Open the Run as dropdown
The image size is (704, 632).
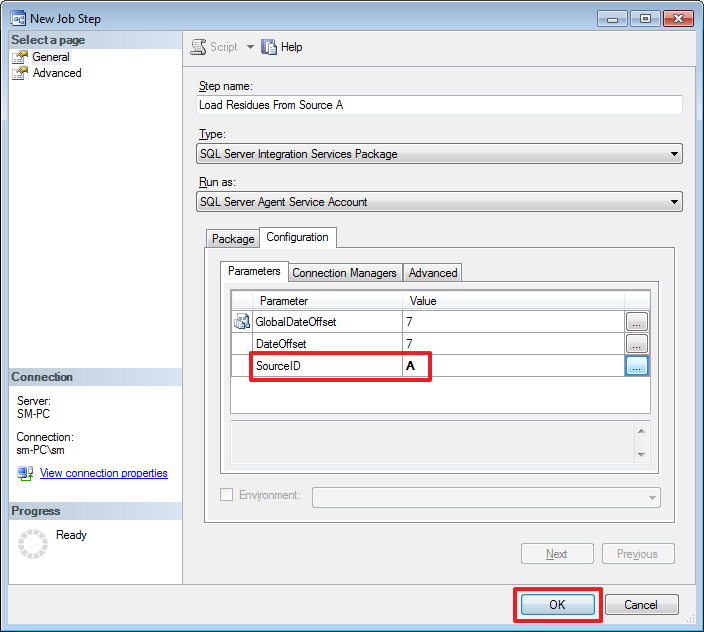[439, 202]
